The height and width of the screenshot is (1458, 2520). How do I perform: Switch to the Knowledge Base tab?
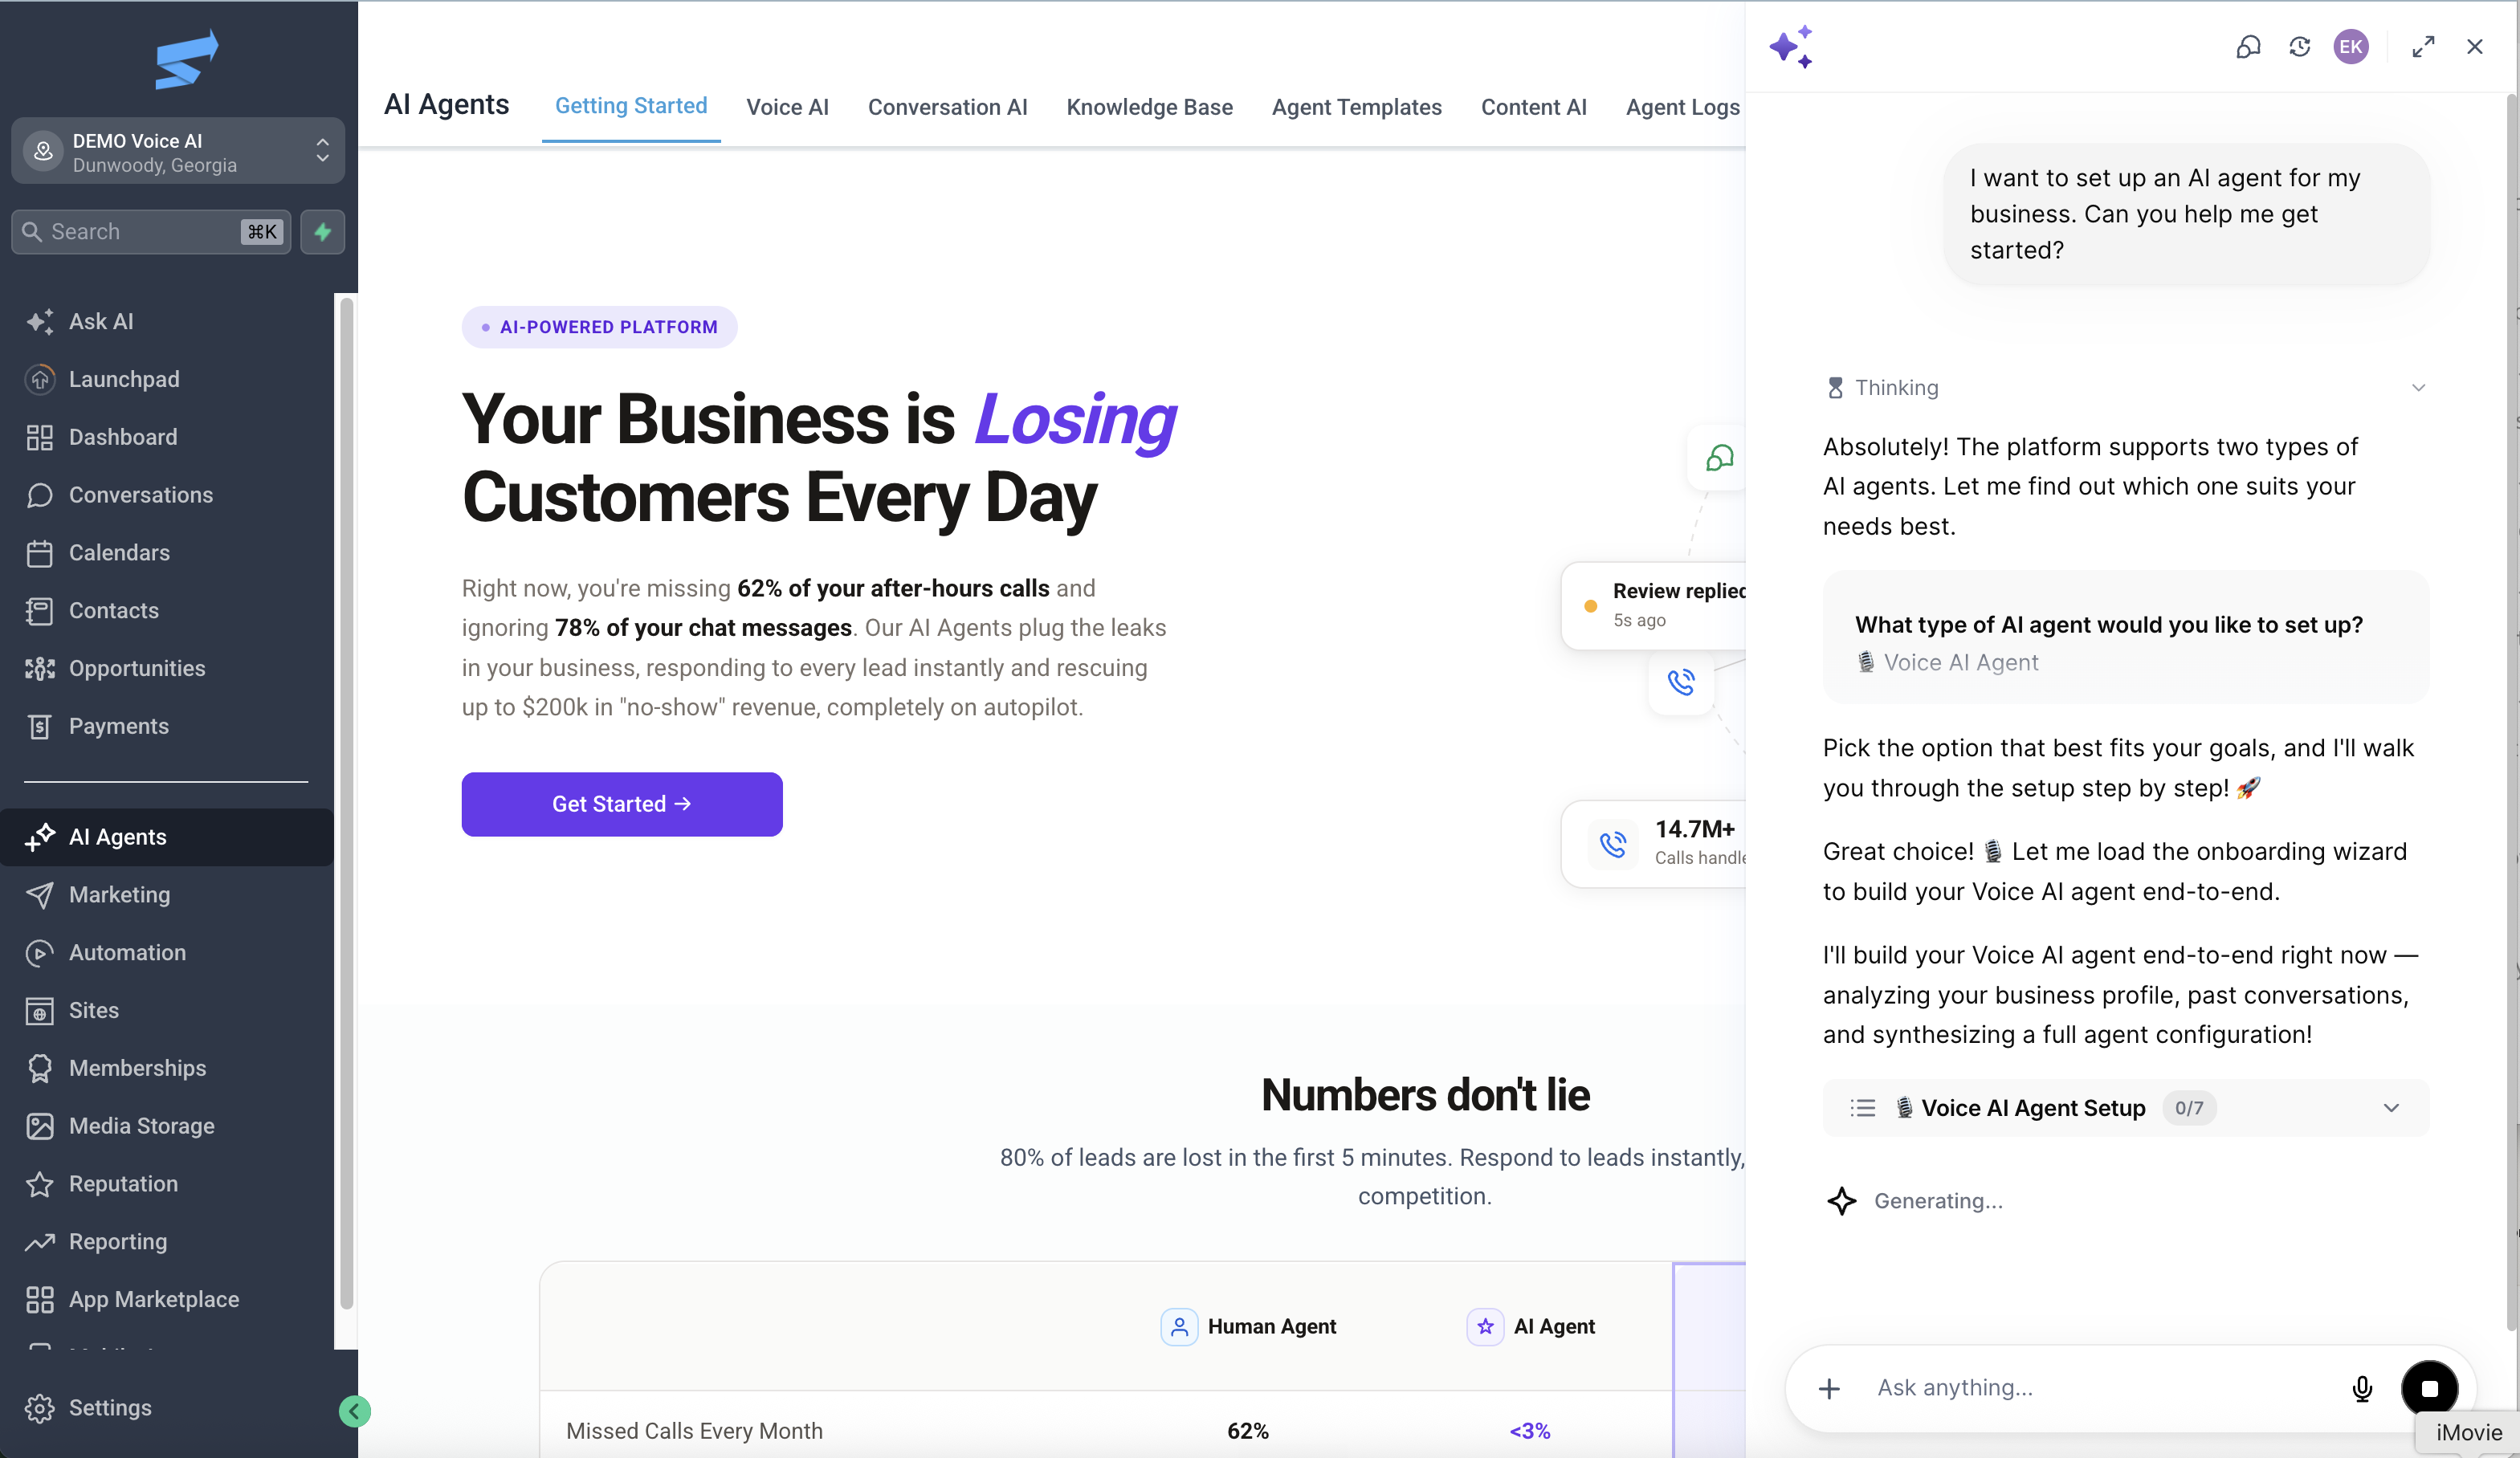(x=1149, y=107)
